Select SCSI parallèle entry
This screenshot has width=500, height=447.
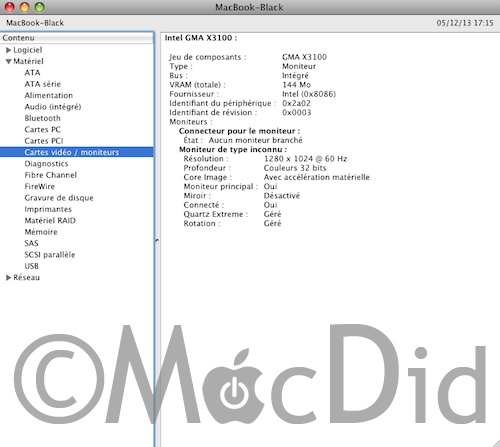[x=50, y=255]
